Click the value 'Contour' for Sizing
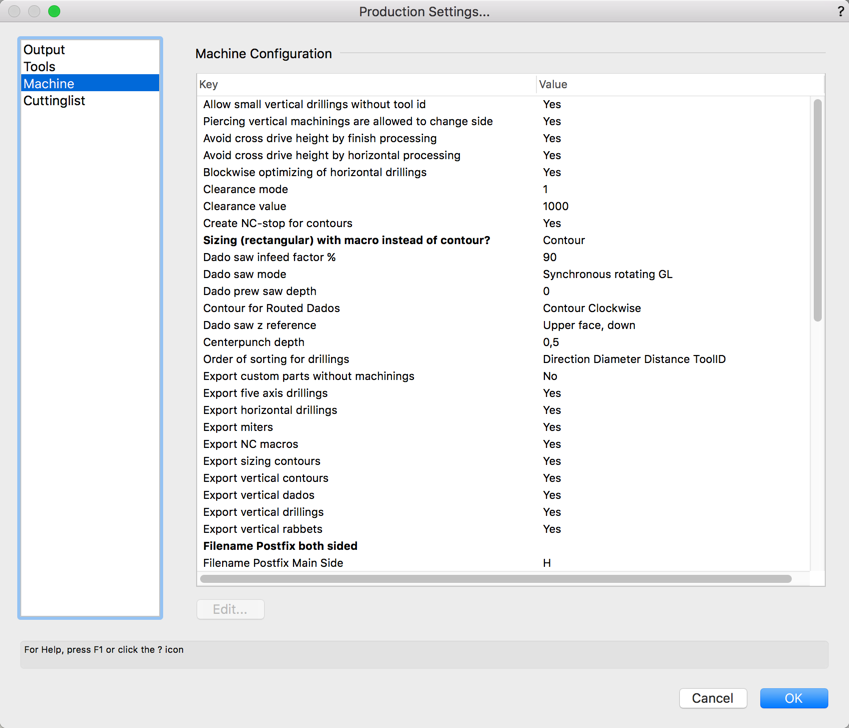849x728 pixels. [x=564, y=240]
